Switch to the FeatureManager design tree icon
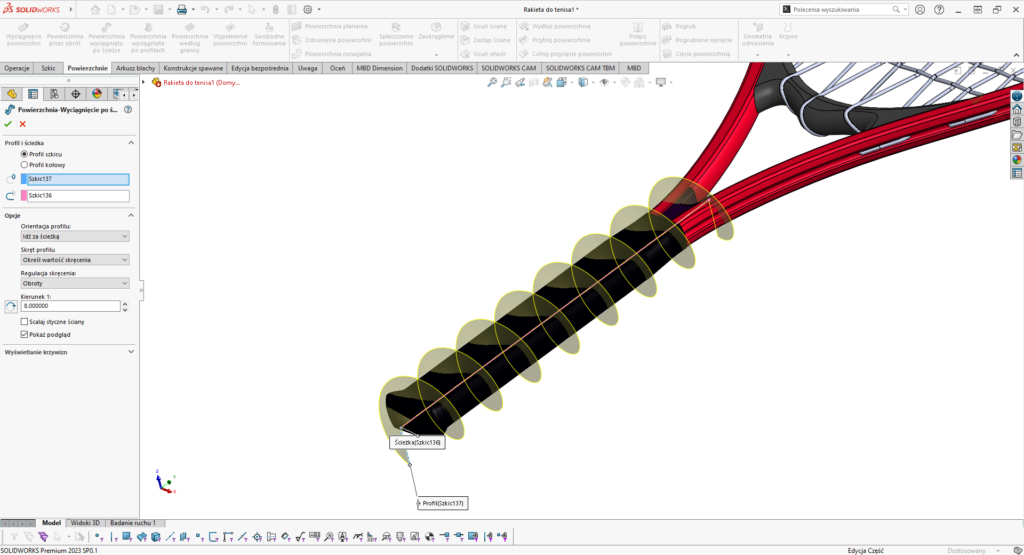This screenshot has height=555, width=1024. click(12, 93)
